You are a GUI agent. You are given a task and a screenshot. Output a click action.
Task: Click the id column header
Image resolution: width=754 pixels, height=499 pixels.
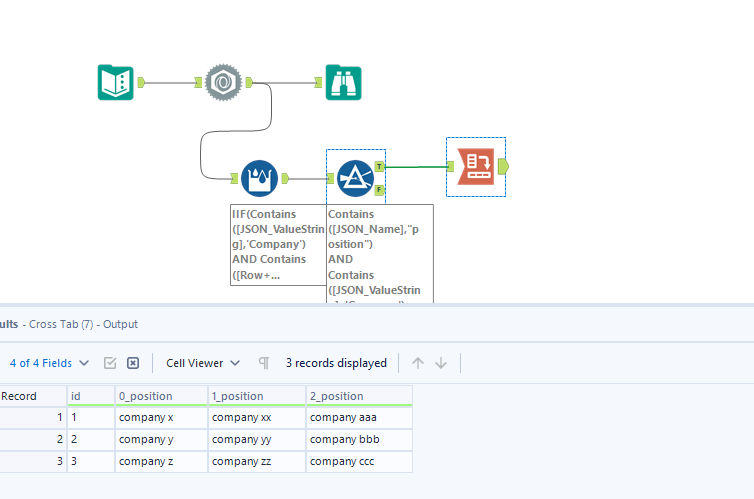(91, 396)
